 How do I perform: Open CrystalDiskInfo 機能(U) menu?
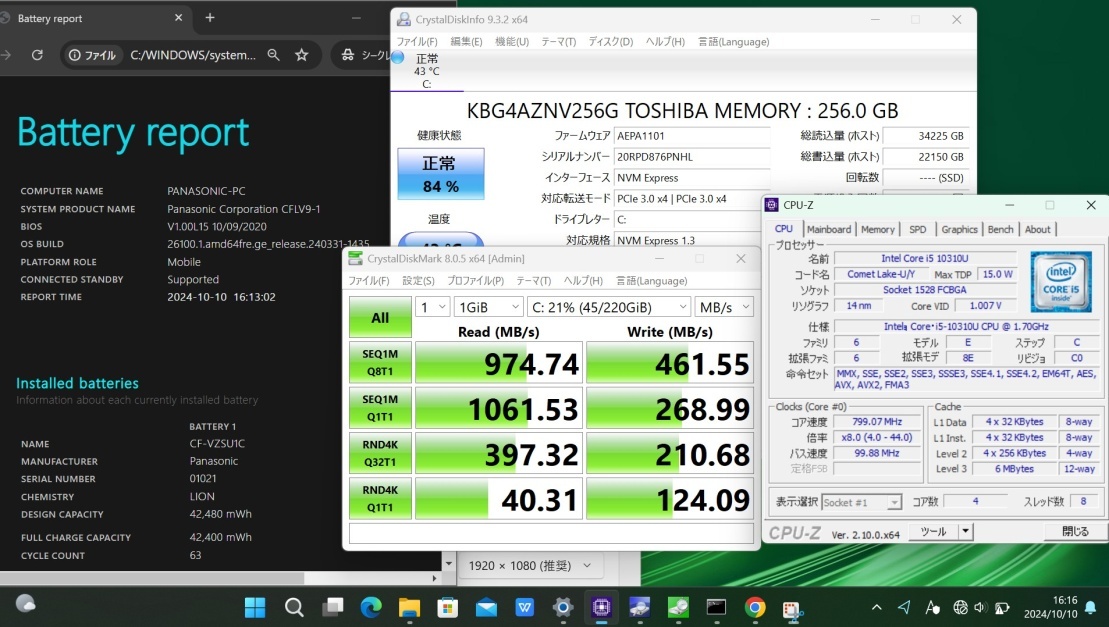click(512, 42)
